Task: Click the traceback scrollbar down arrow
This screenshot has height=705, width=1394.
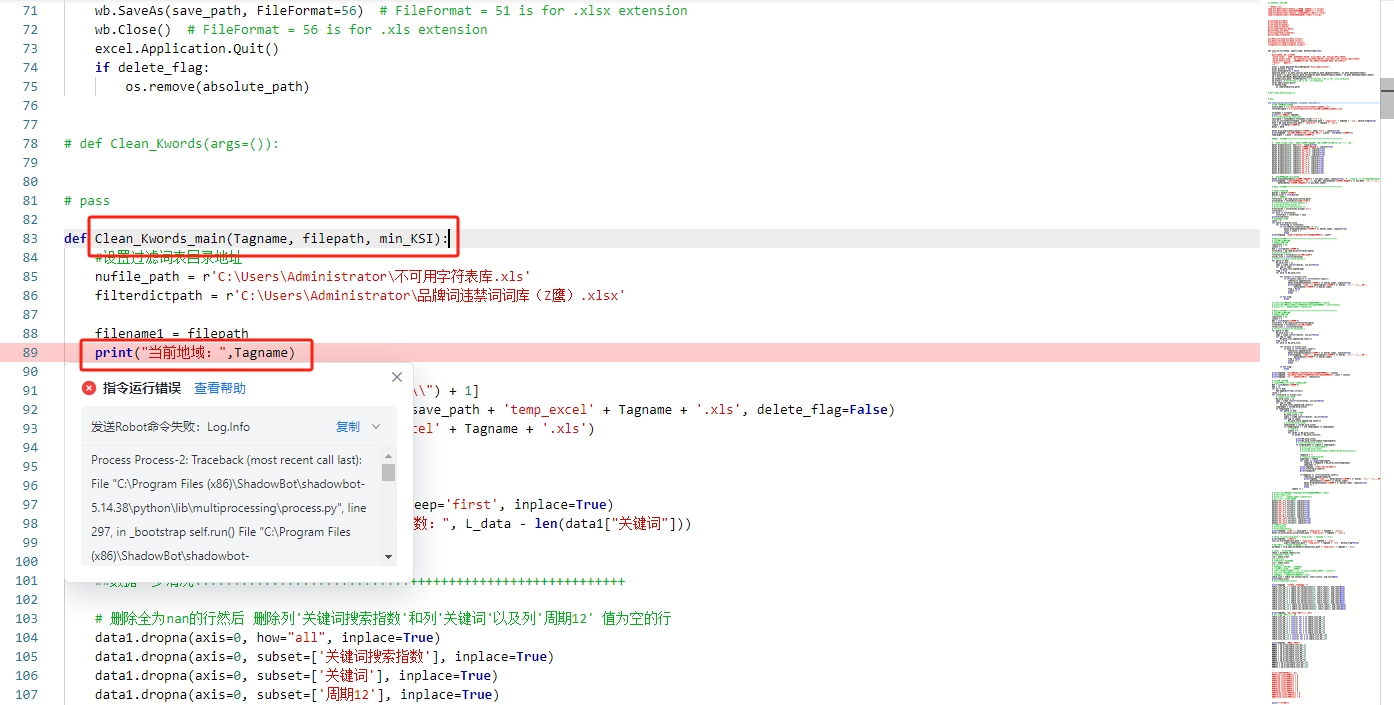Action: point(388,556)
